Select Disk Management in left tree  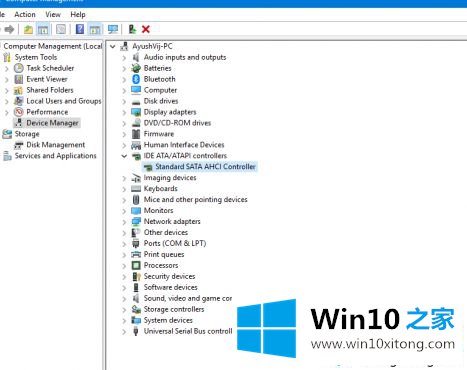coord(56,145)
